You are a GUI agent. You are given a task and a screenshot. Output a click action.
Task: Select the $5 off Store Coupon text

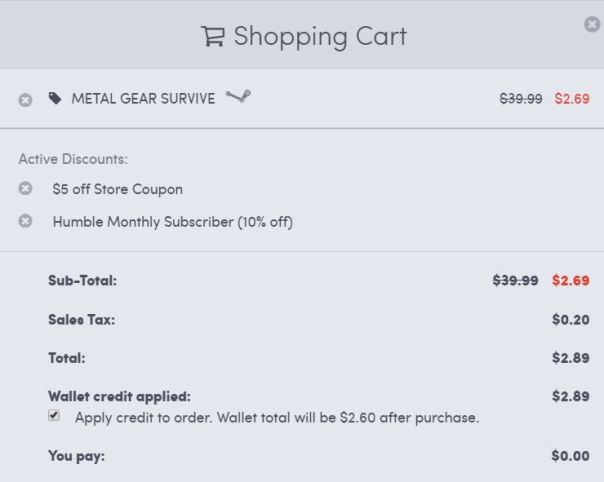117,189
